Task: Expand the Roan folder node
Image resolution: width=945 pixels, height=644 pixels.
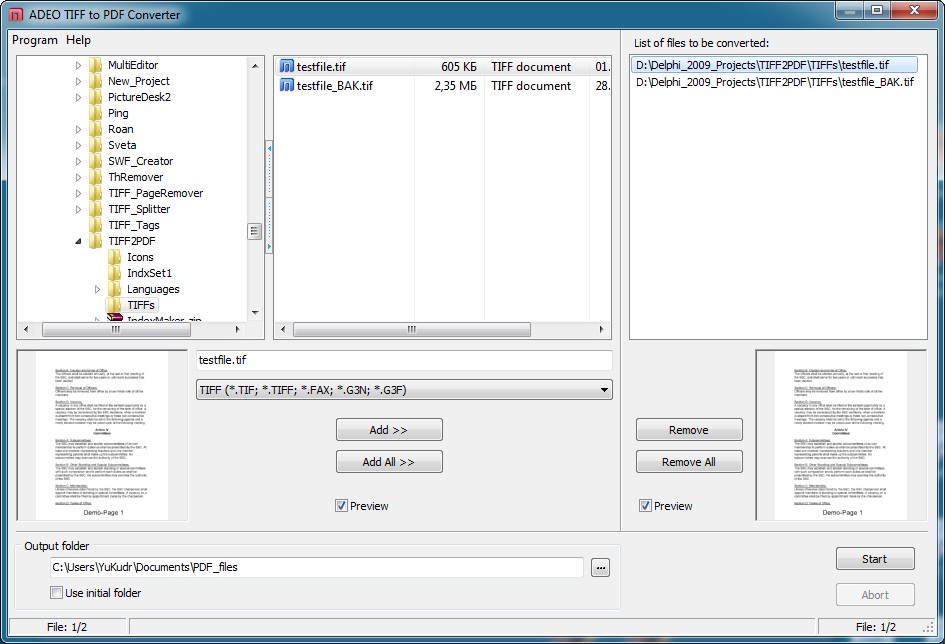Action: [78, 129]
